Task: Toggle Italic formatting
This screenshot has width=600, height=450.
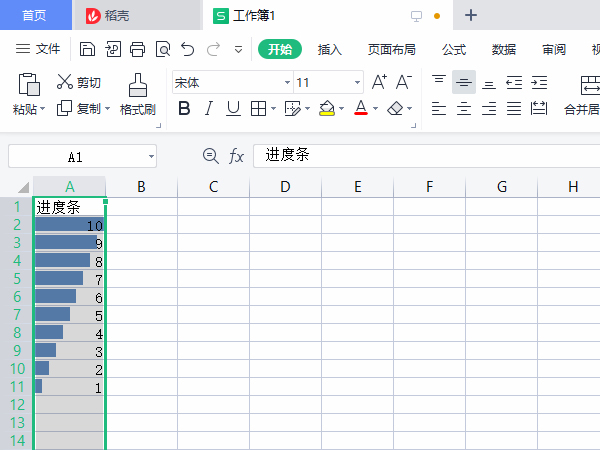Action: pos(209,108)
